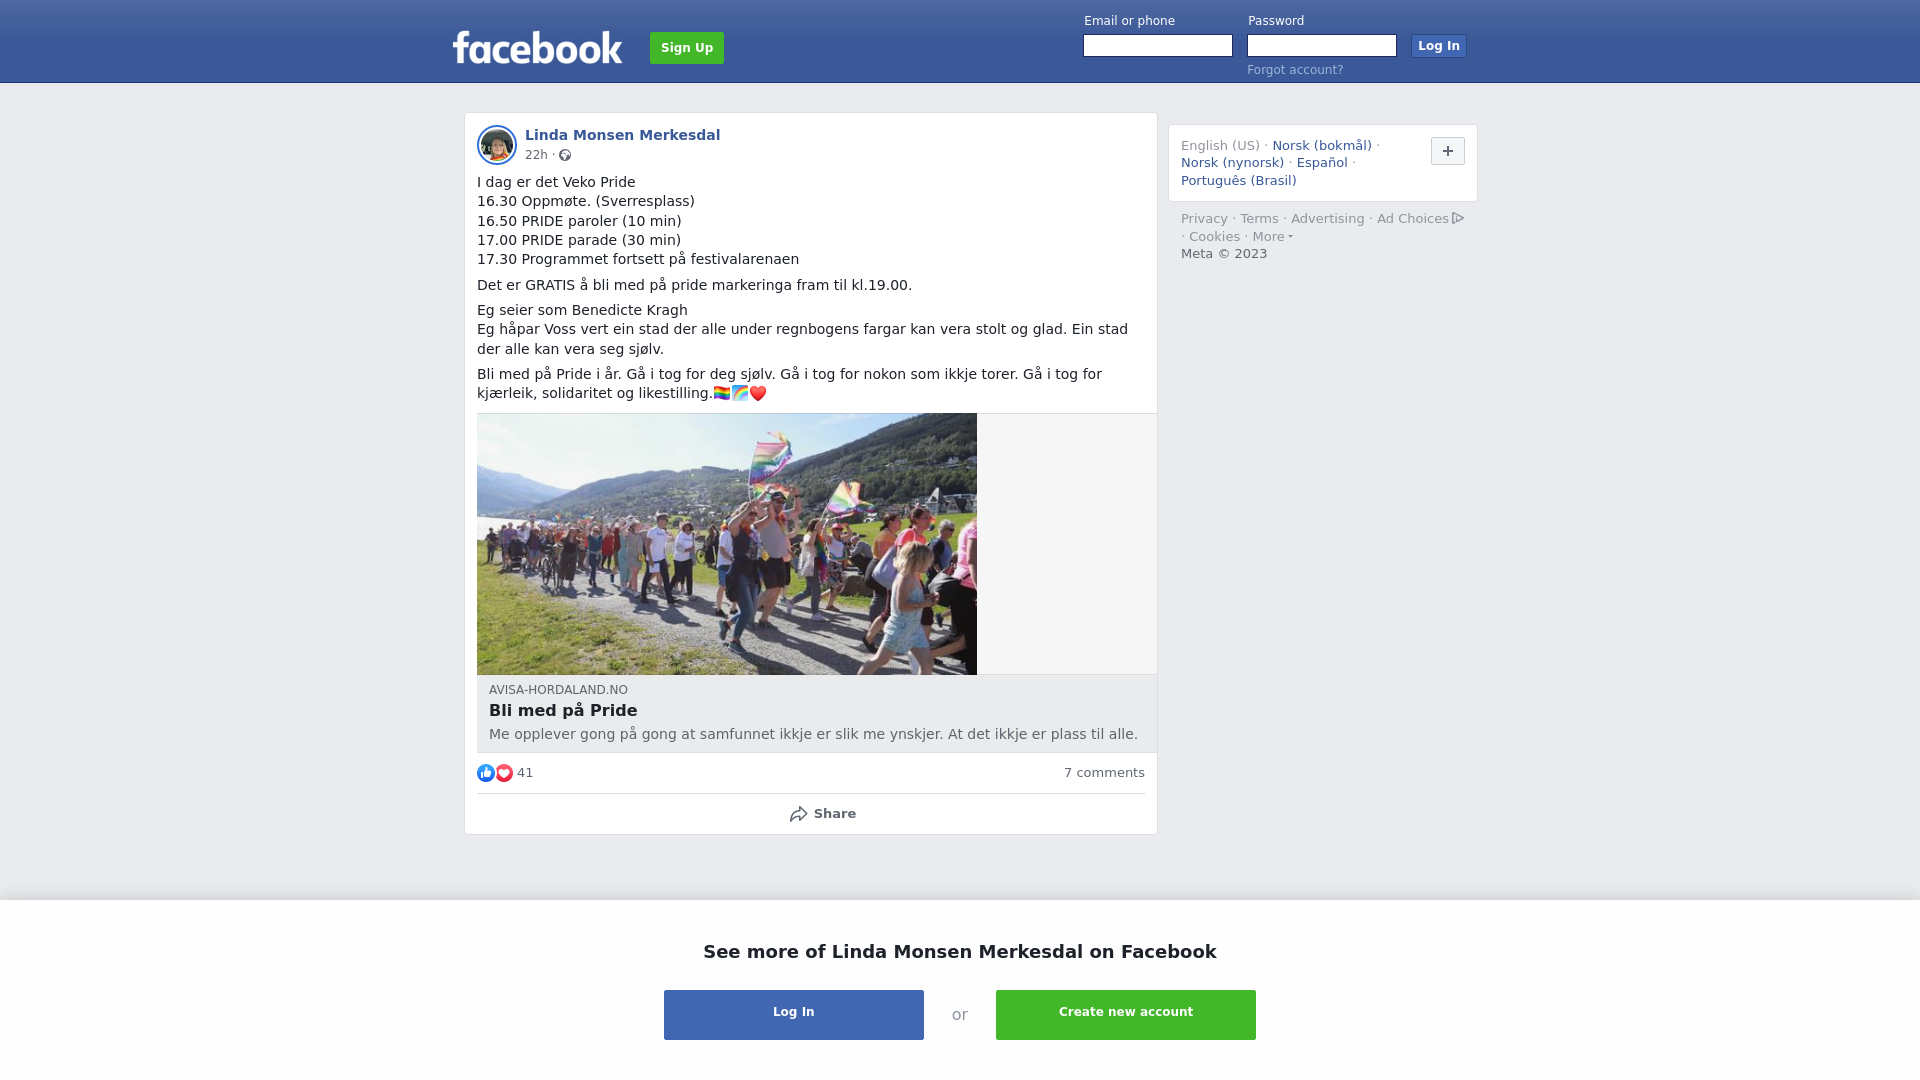Screen dimensions: 1920x1080
Task: Open the 7 comments link
Action: 1104,773
